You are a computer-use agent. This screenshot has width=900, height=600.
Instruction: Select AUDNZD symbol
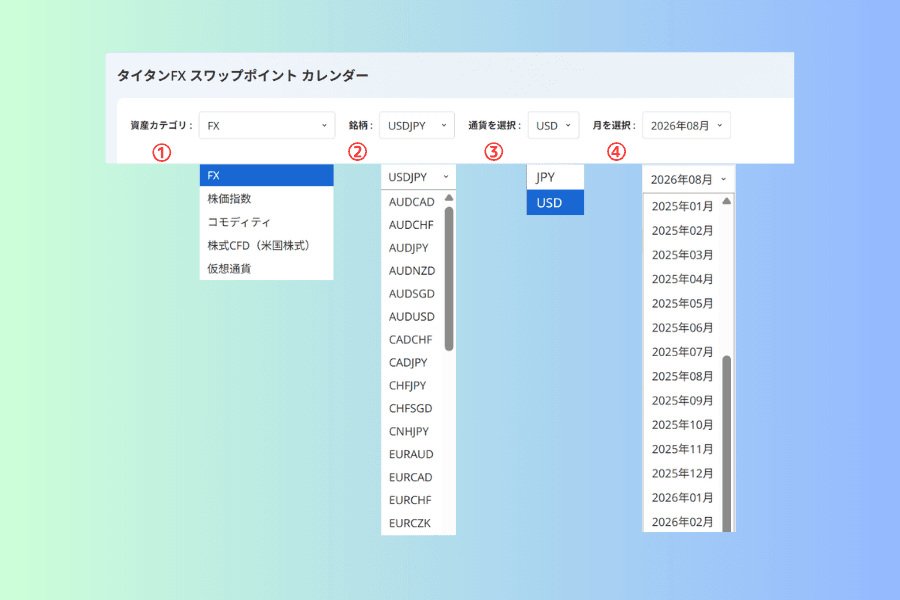point(413,270)
